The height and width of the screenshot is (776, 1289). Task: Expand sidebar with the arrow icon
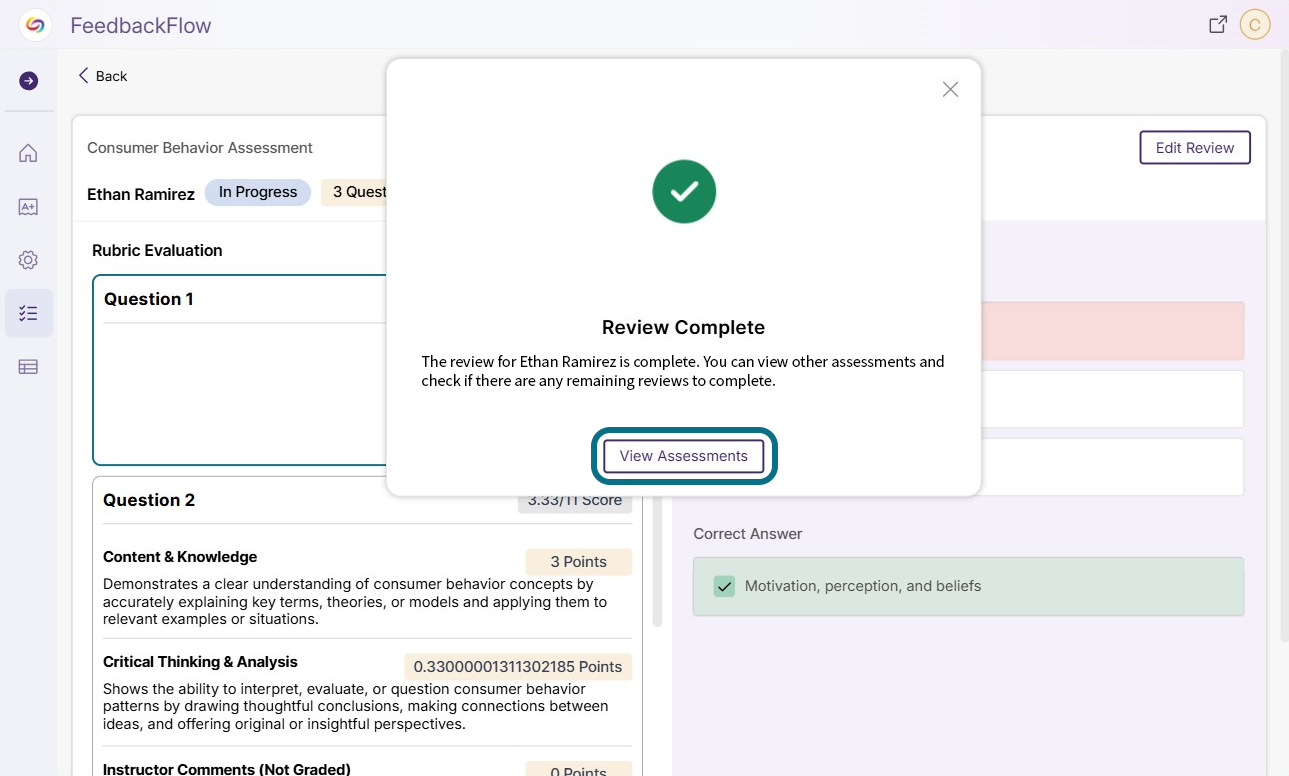pos(29,81)
